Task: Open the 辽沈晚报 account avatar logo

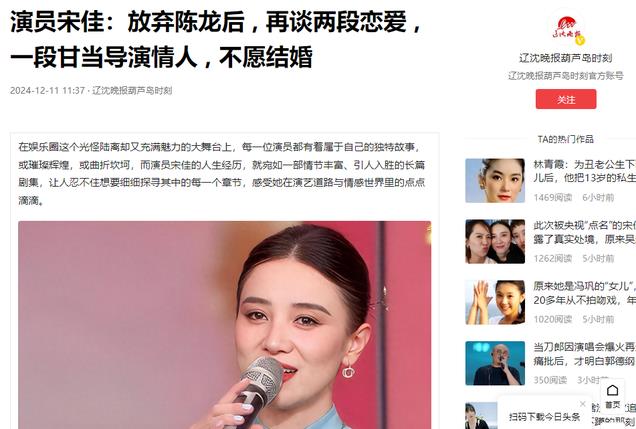Action: coord(566,30)
